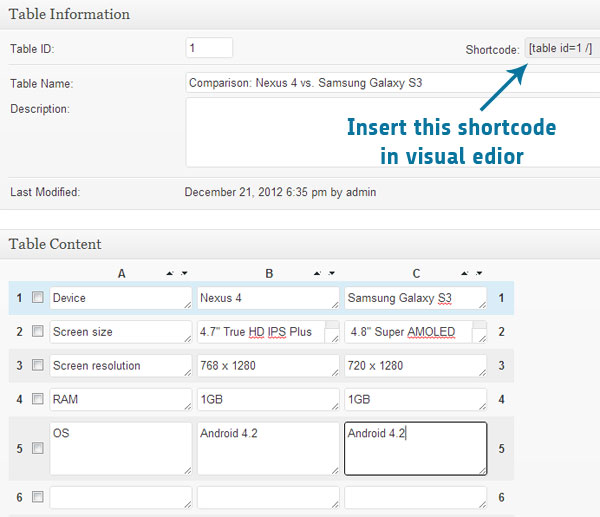Check the row 4 RAM checkbox
Viewport: 600px width, 517px height.
(38, 399)
